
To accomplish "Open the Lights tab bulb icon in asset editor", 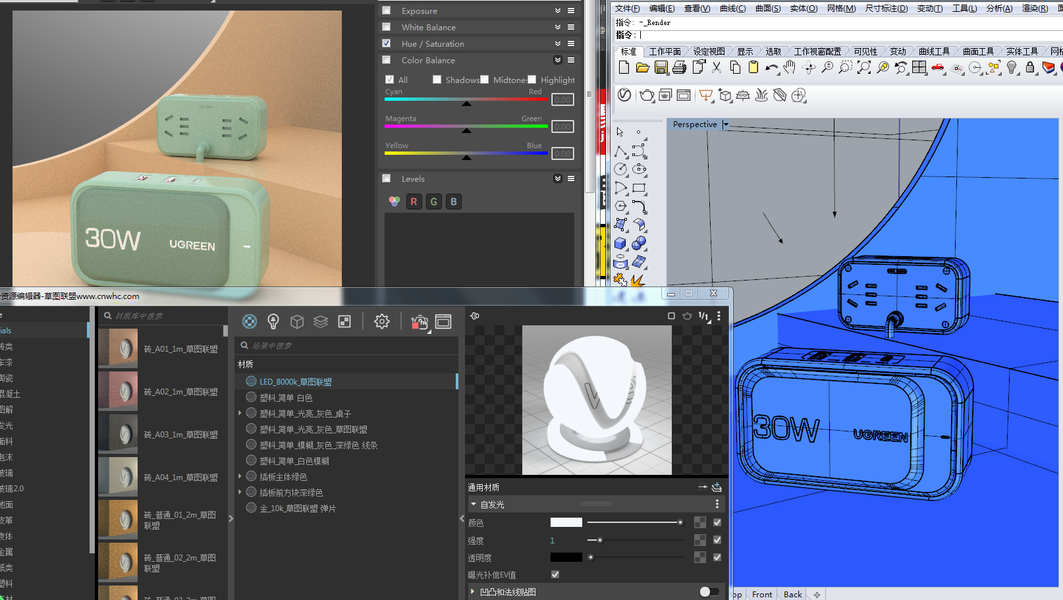I will coord(273,321).
